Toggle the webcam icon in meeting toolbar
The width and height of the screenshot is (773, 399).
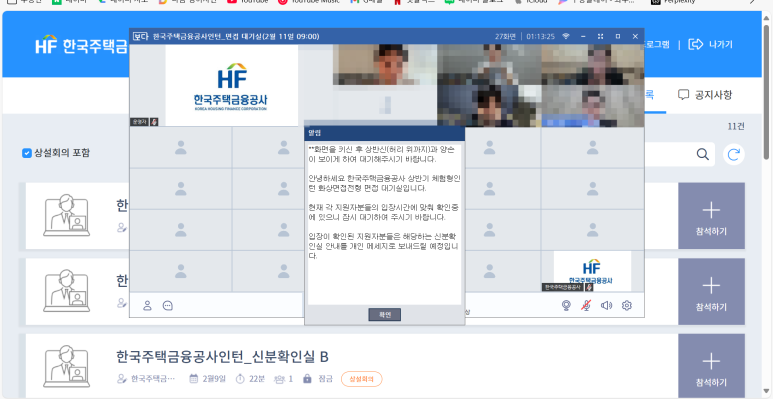pyautogui.click(x=566, y=305)
